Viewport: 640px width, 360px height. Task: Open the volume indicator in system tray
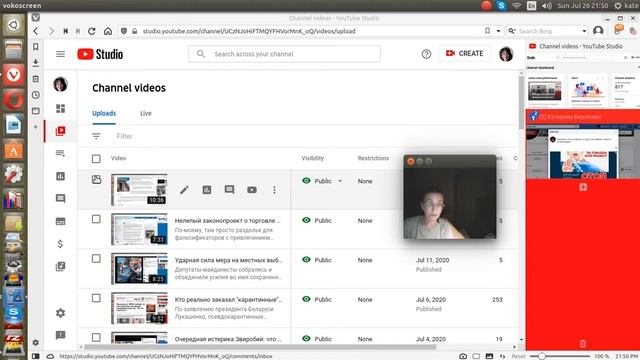coord(547,6)
